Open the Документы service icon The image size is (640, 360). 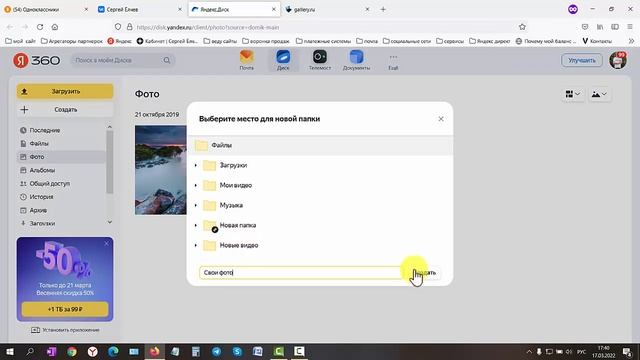pyautogui.click(x=356, y=60)
